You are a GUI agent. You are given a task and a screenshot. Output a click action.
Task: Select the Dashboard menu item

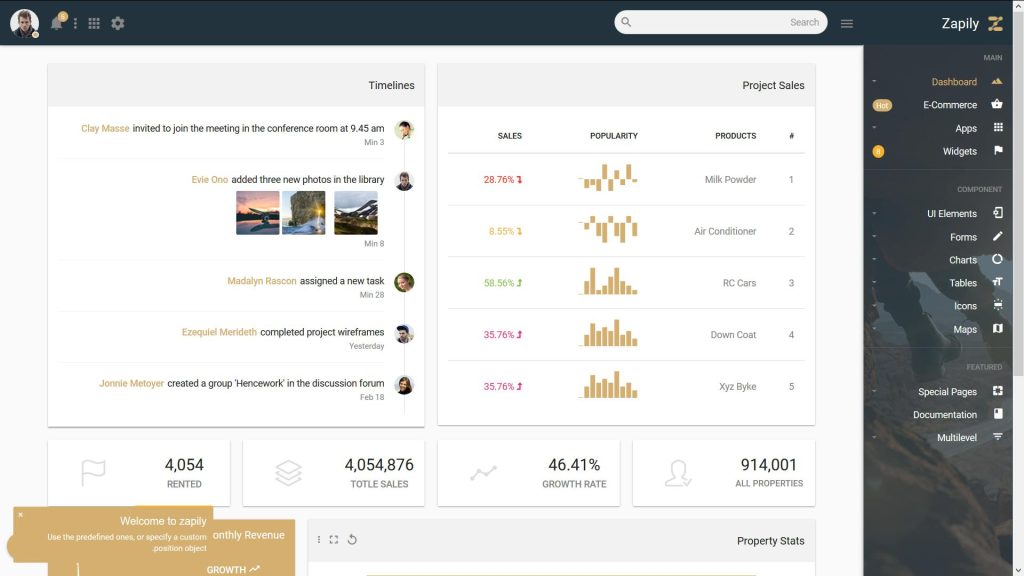954,81
